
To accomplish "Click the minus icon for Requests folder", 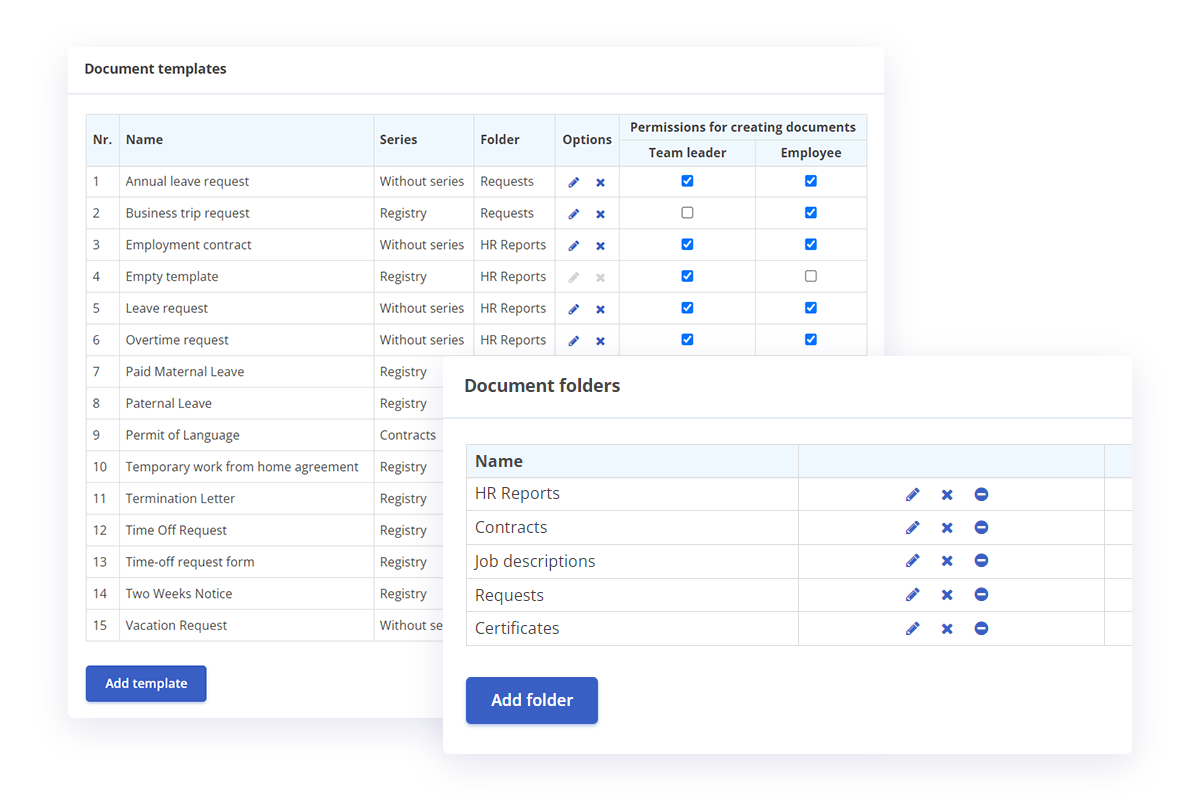I will [x=981, y=595].
